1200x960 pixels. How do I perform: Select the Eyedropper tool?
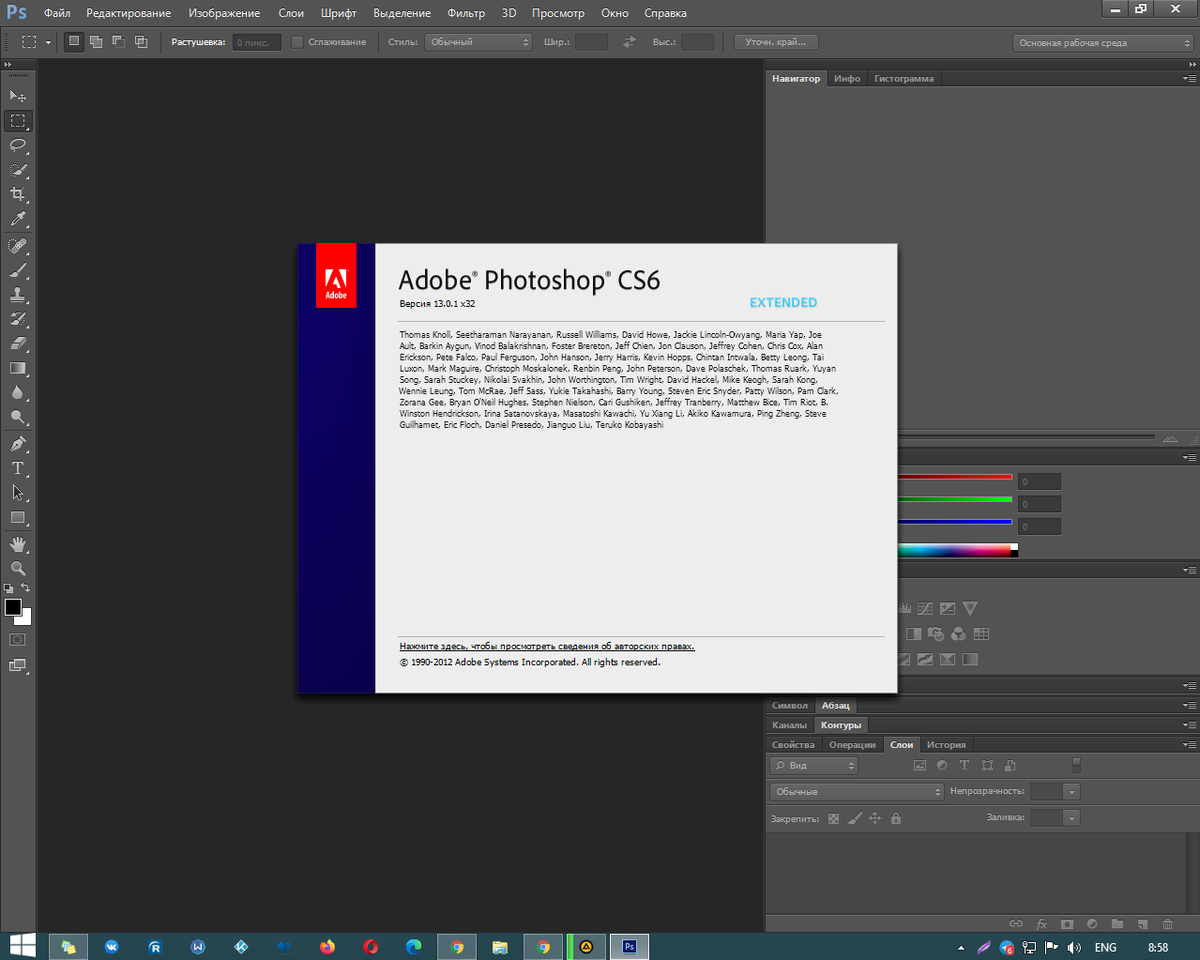click(x=18, y=219)
